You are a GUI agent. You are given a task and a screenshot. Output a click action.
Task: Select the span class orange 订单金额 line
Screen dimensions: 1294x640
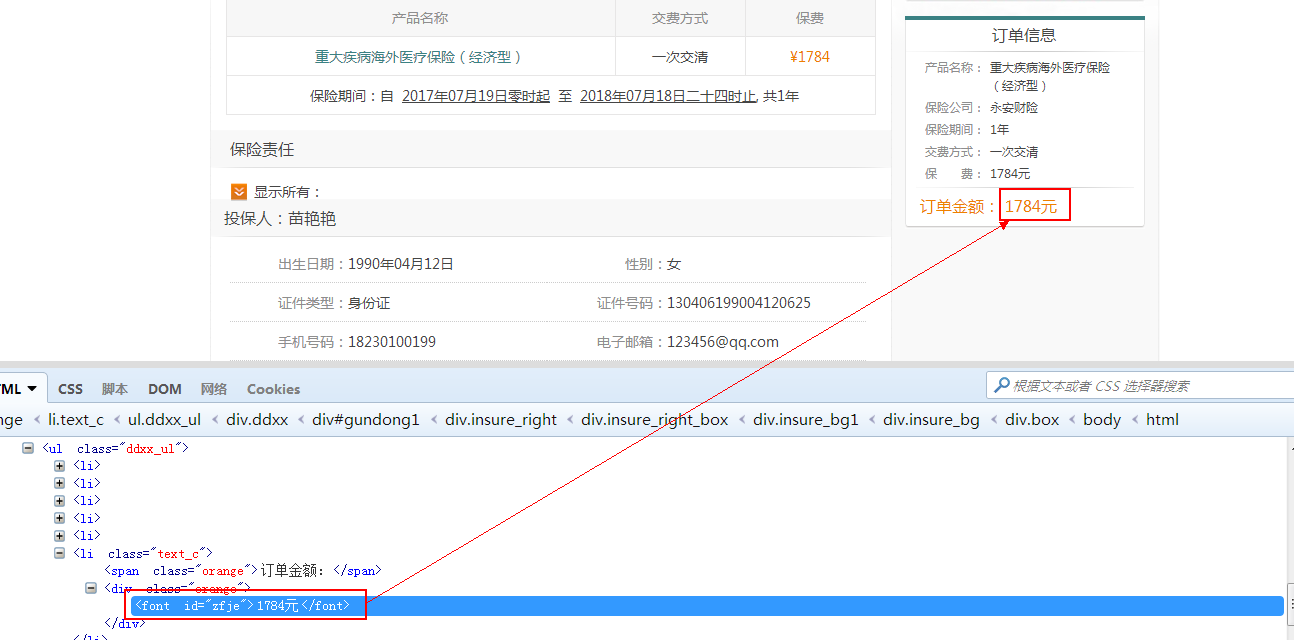pyautogui.click(x=242, y=571)
